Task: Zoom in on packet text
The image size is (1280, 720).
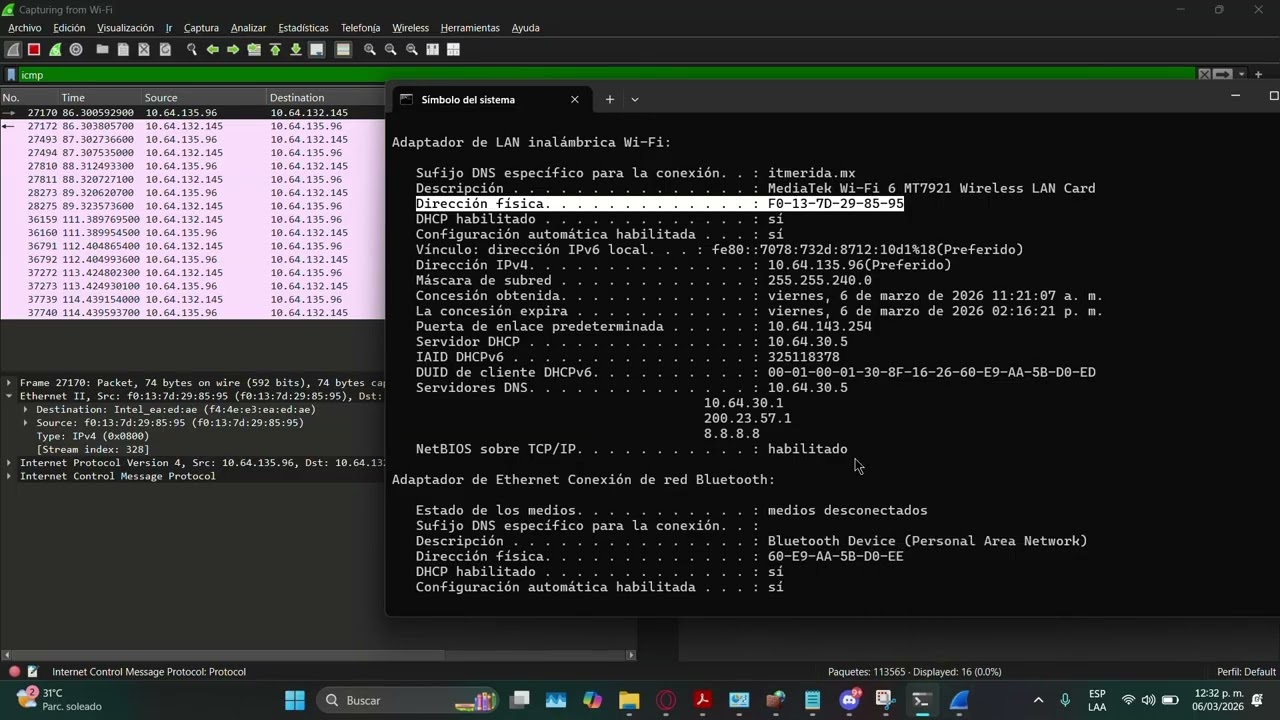Action: (x=370, y=49)
